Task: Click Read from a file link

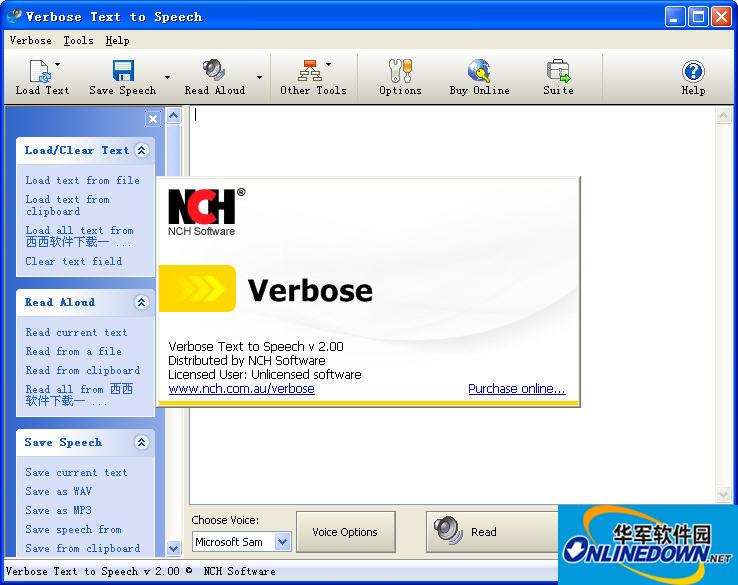Action: point(73,351)
